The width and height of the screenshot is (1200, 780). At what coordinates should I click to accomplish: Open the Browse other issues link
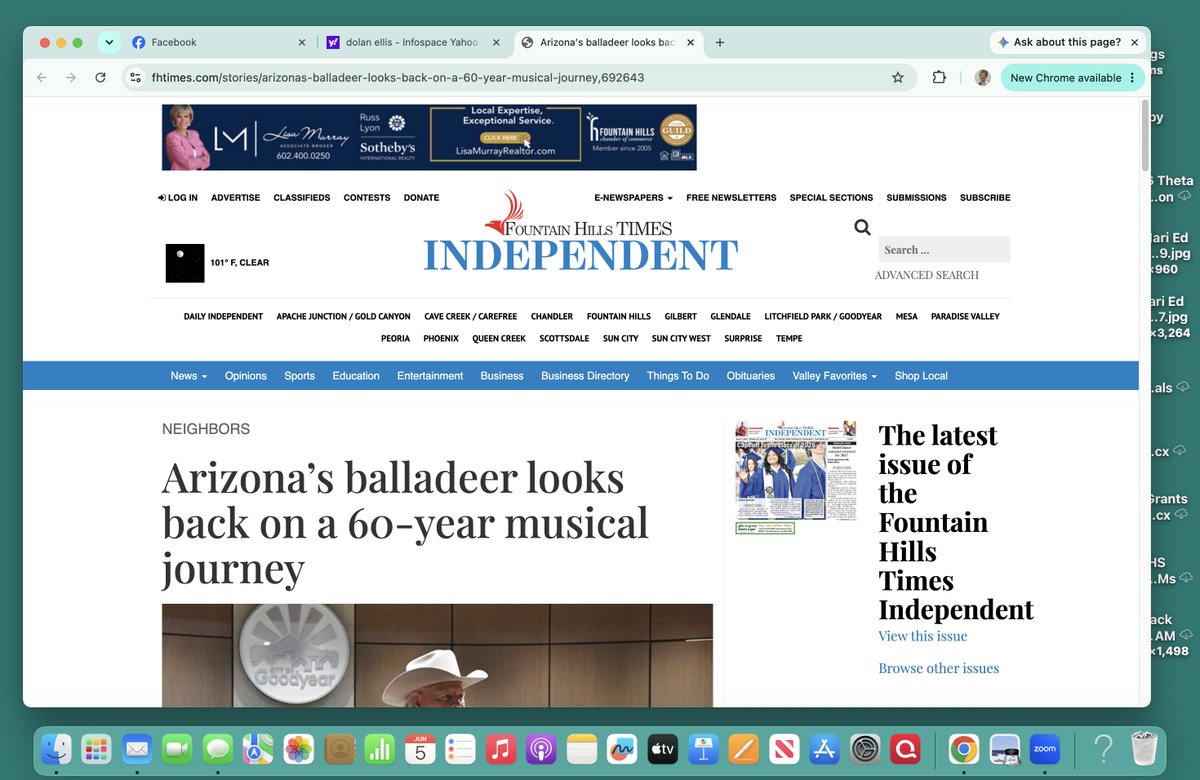(x=939, y=668)
